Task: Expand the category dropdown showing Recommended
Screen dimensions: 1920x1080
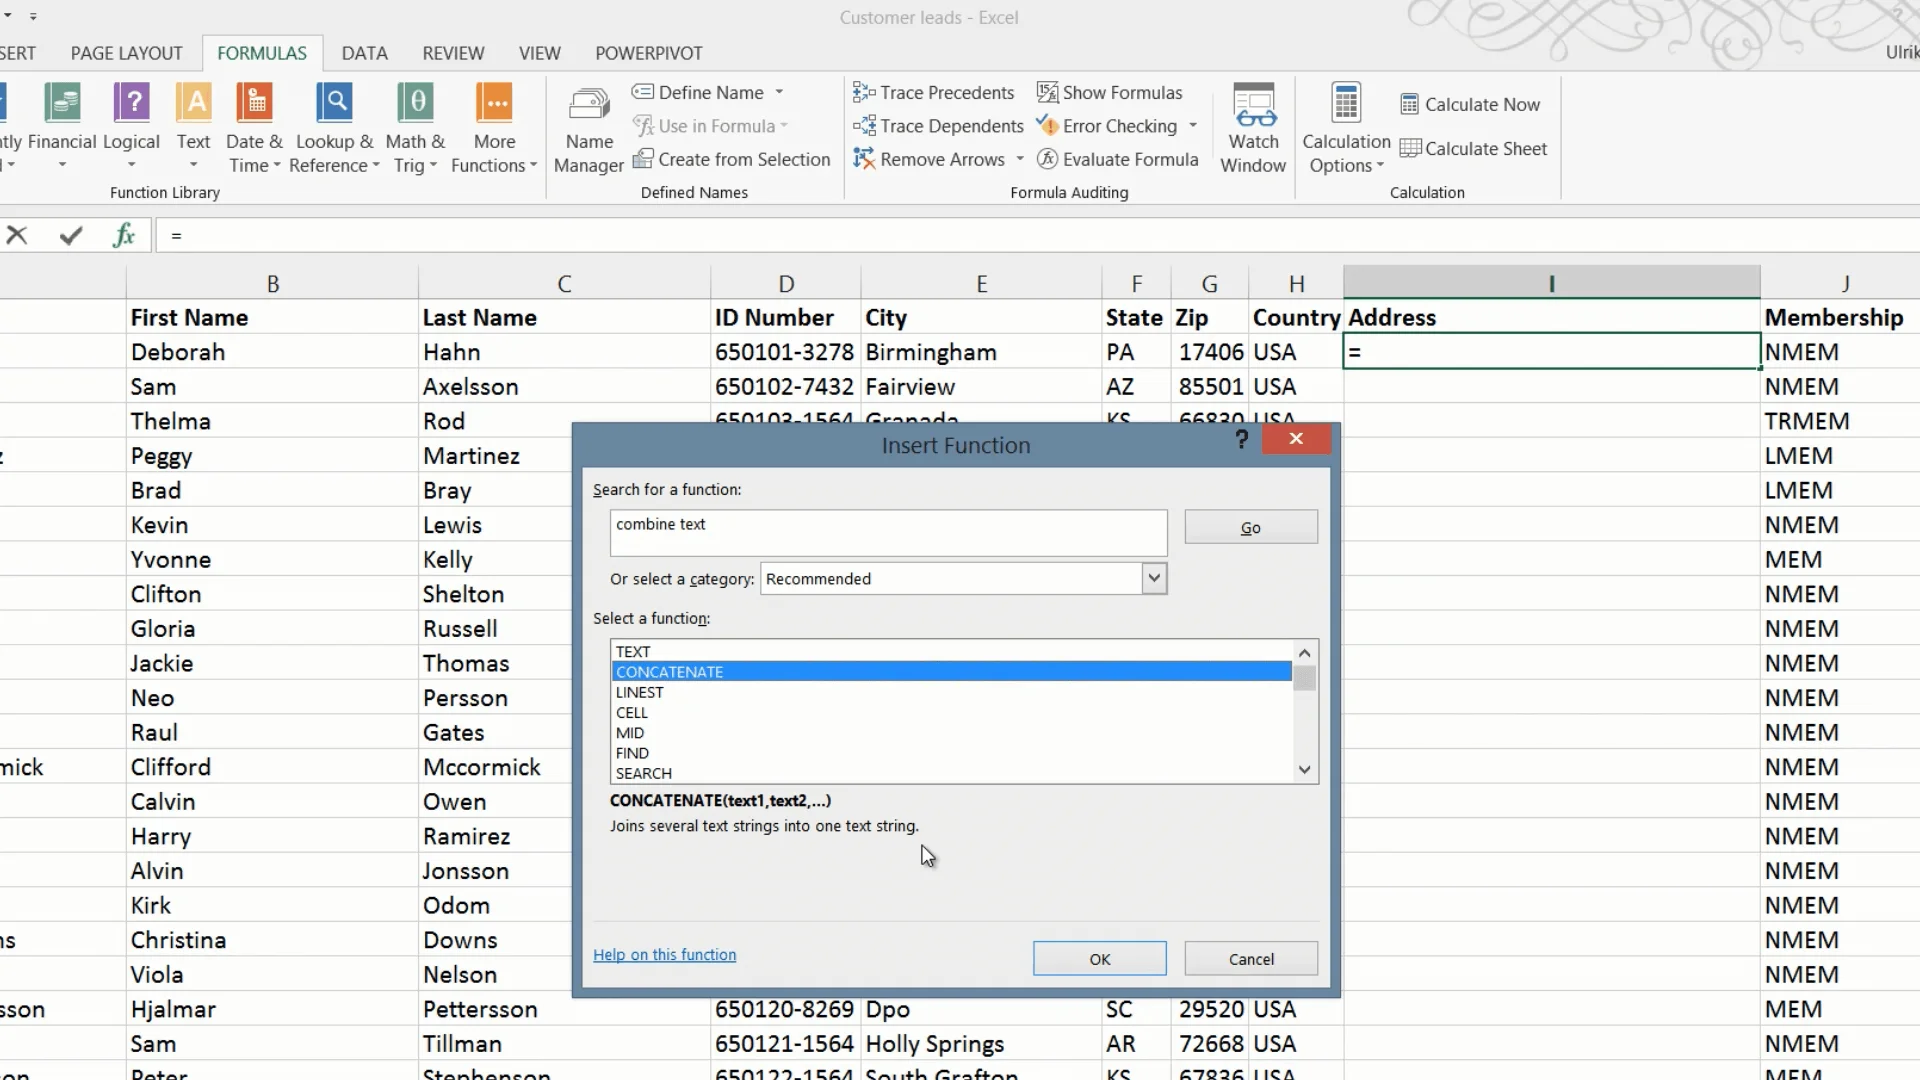Action: [1154, 579]
